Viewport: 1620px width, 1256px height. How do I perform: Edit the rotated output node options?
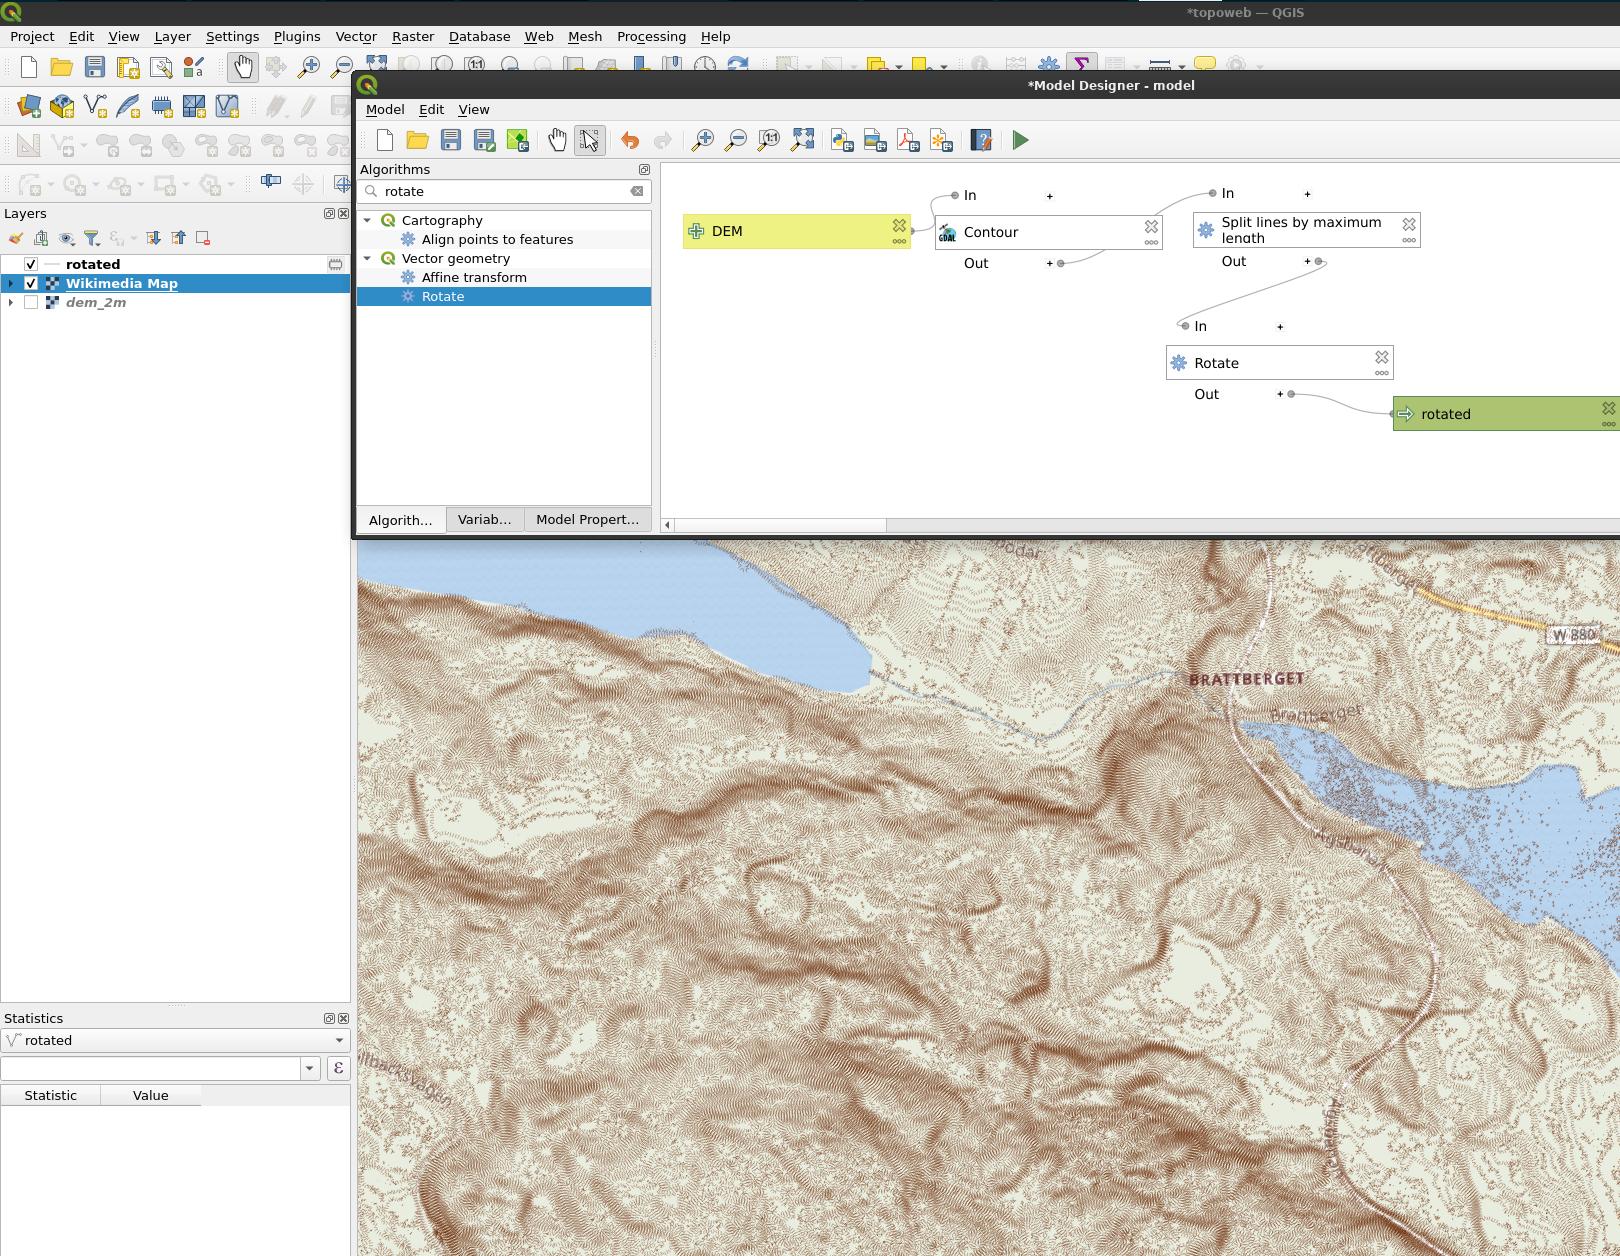pyautogui.click(x=1608, y=424)
